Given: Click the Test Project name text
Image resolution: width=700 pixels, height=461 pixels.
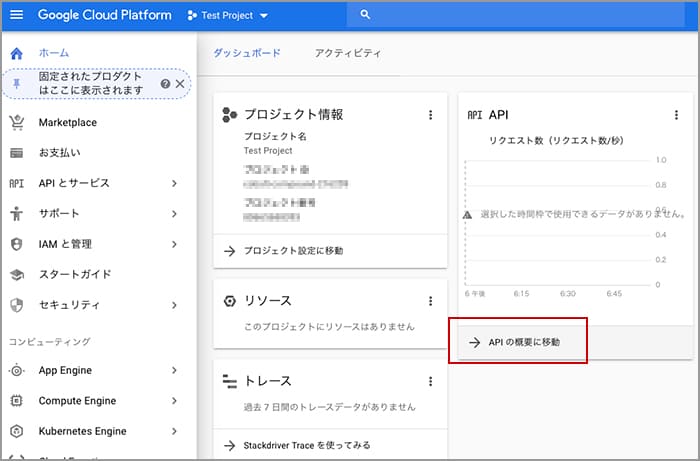Looking at the screenshot, I should pyautogui.click(x=268, y=151).
